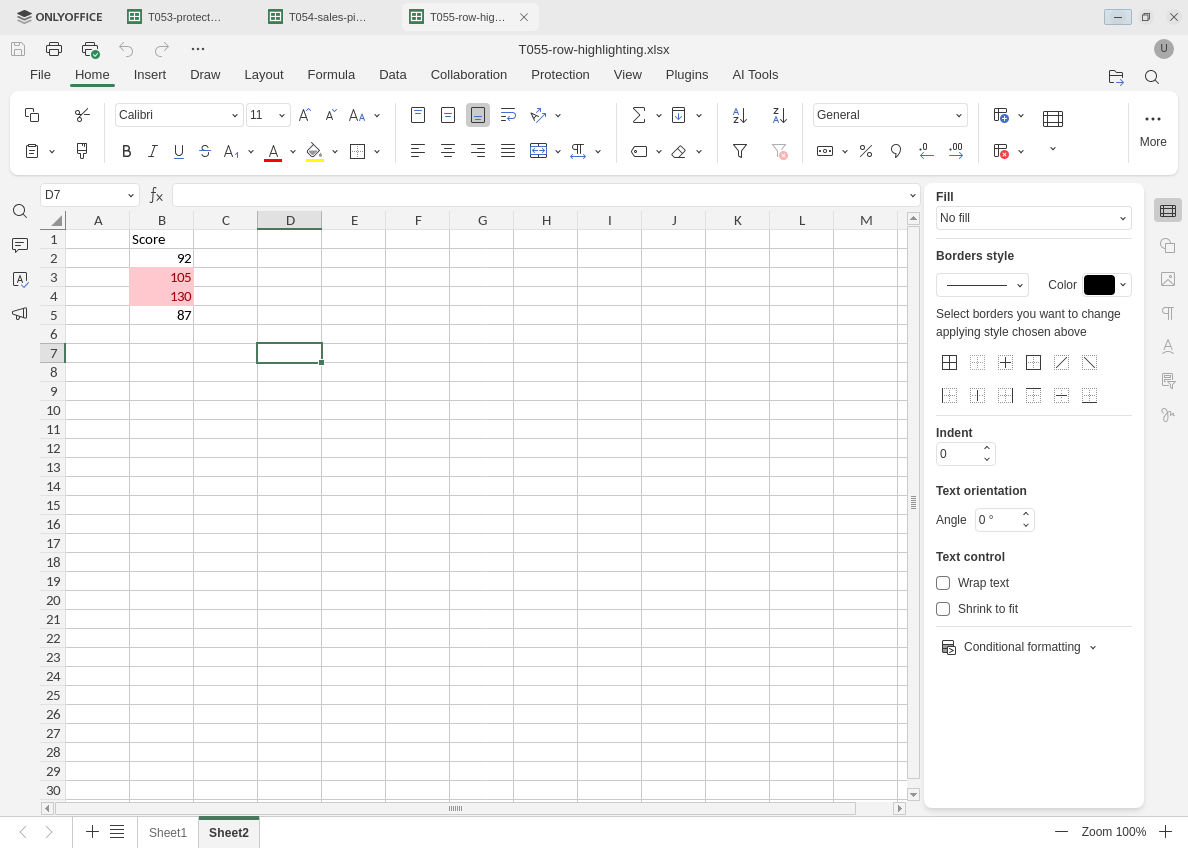Zoom in plus button
1188x848 pixels.
(1165, 831)
